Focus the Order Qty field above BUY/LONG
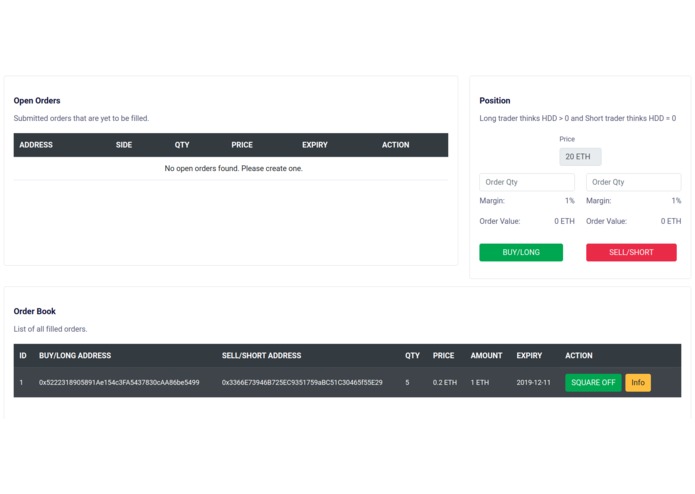The width and height of the screenshot is (695, 494). [x=527, y=182]
